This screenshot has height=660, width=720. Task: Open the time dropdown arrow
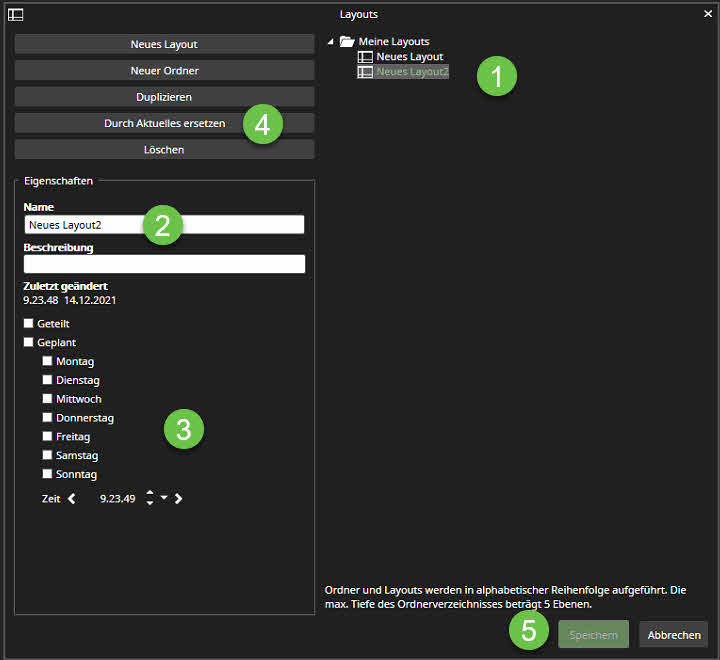[164, 498]
